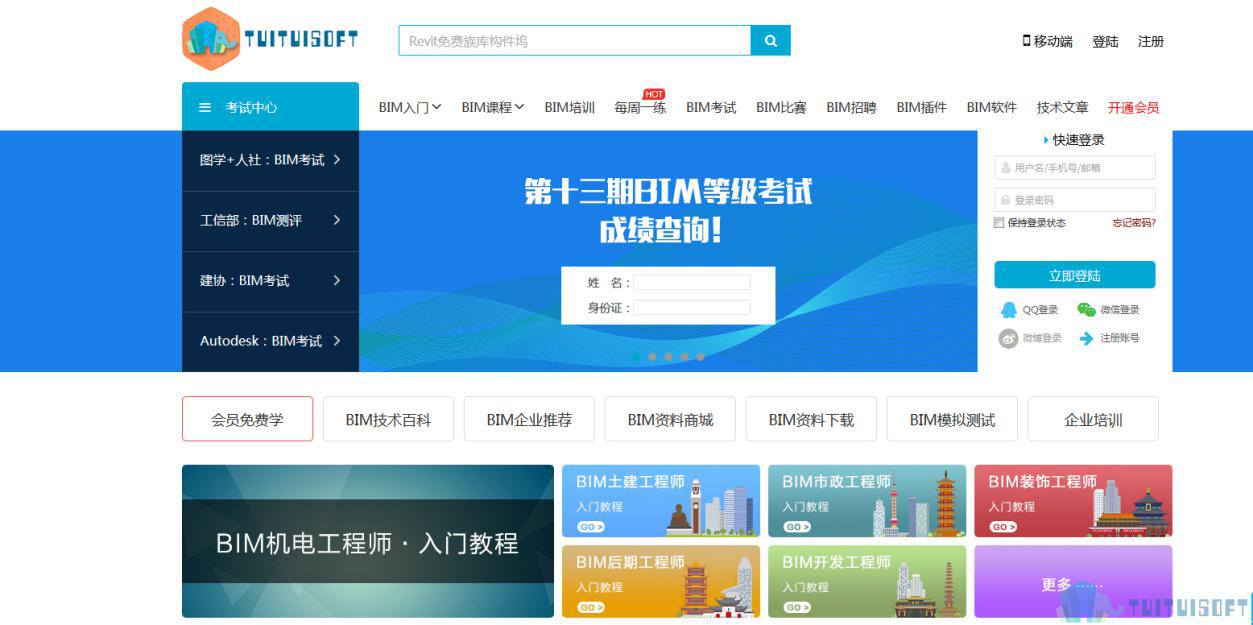Screen dimensions: 1253x625
Task: Expand the BIM入门 dropdown menu
Action: click(410, 107)
